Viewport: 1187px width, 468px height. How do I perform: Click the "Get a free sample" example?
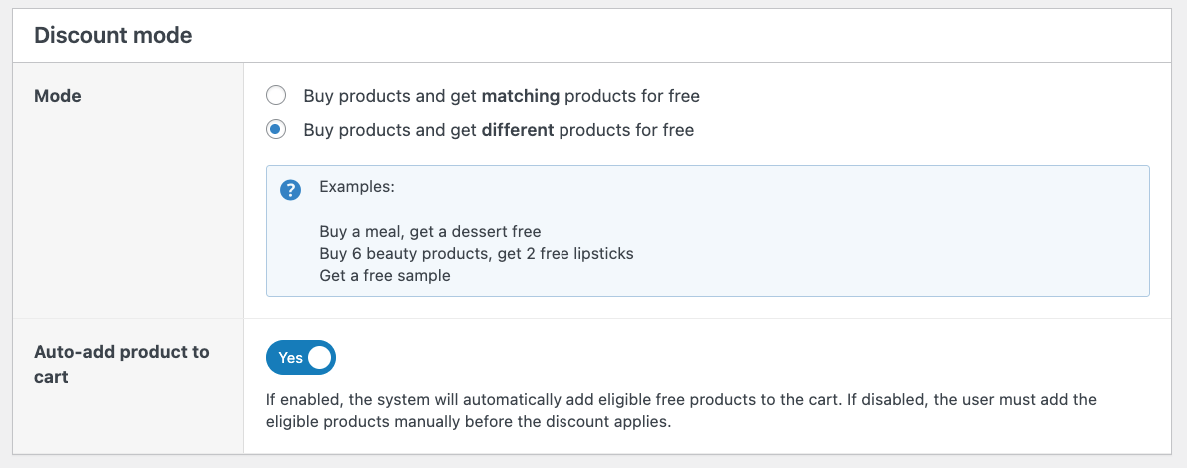(x=385, y=275)
